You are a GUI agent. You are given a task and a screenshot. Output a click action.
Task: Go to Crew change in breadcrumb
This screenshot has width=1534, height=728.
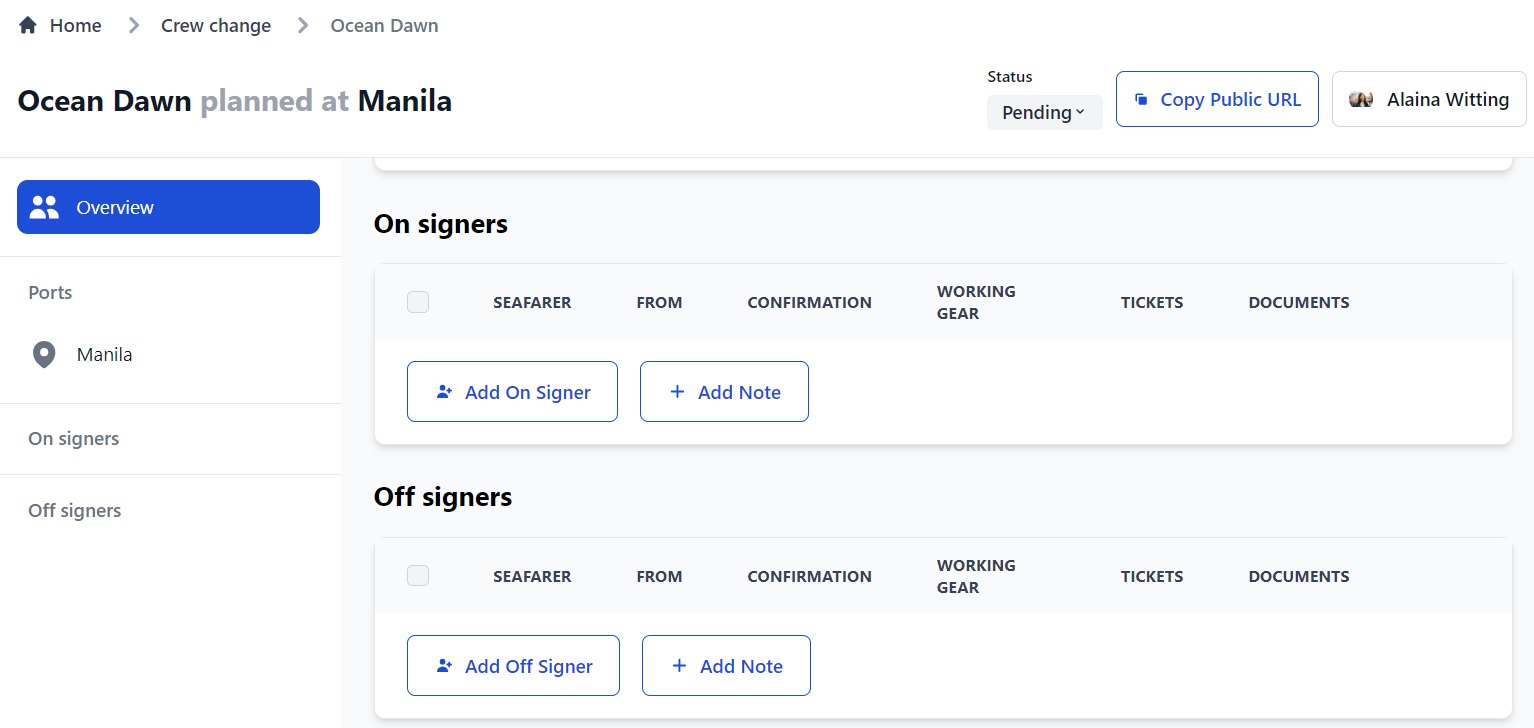(x=216, y=25)
